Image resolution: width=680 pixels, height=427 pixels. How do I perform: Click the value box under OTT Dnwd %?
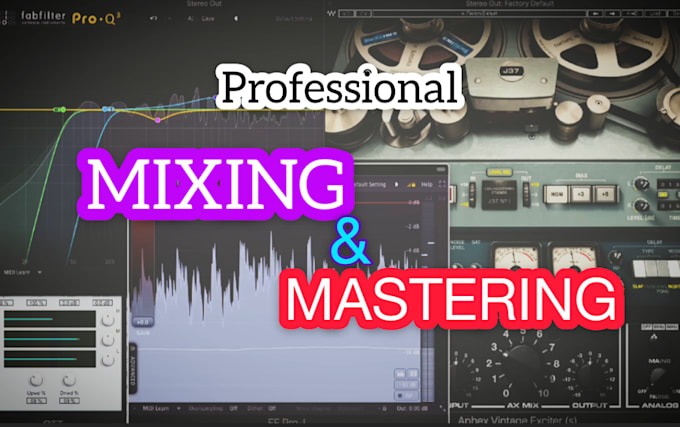(x=69, y=401)
